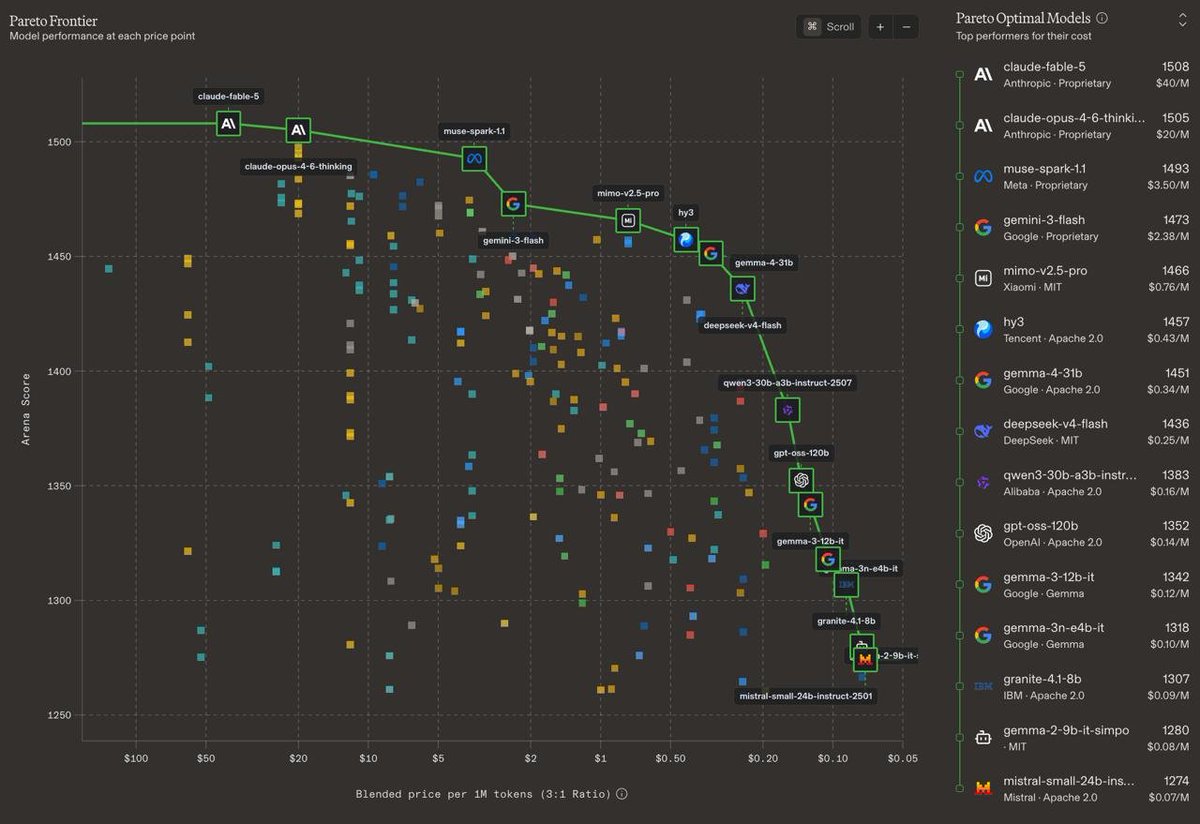Click the Mistral logo in the sidebar list
Image resolution: width=1200 pixels, height=824 pixels.
pos(983,788)
